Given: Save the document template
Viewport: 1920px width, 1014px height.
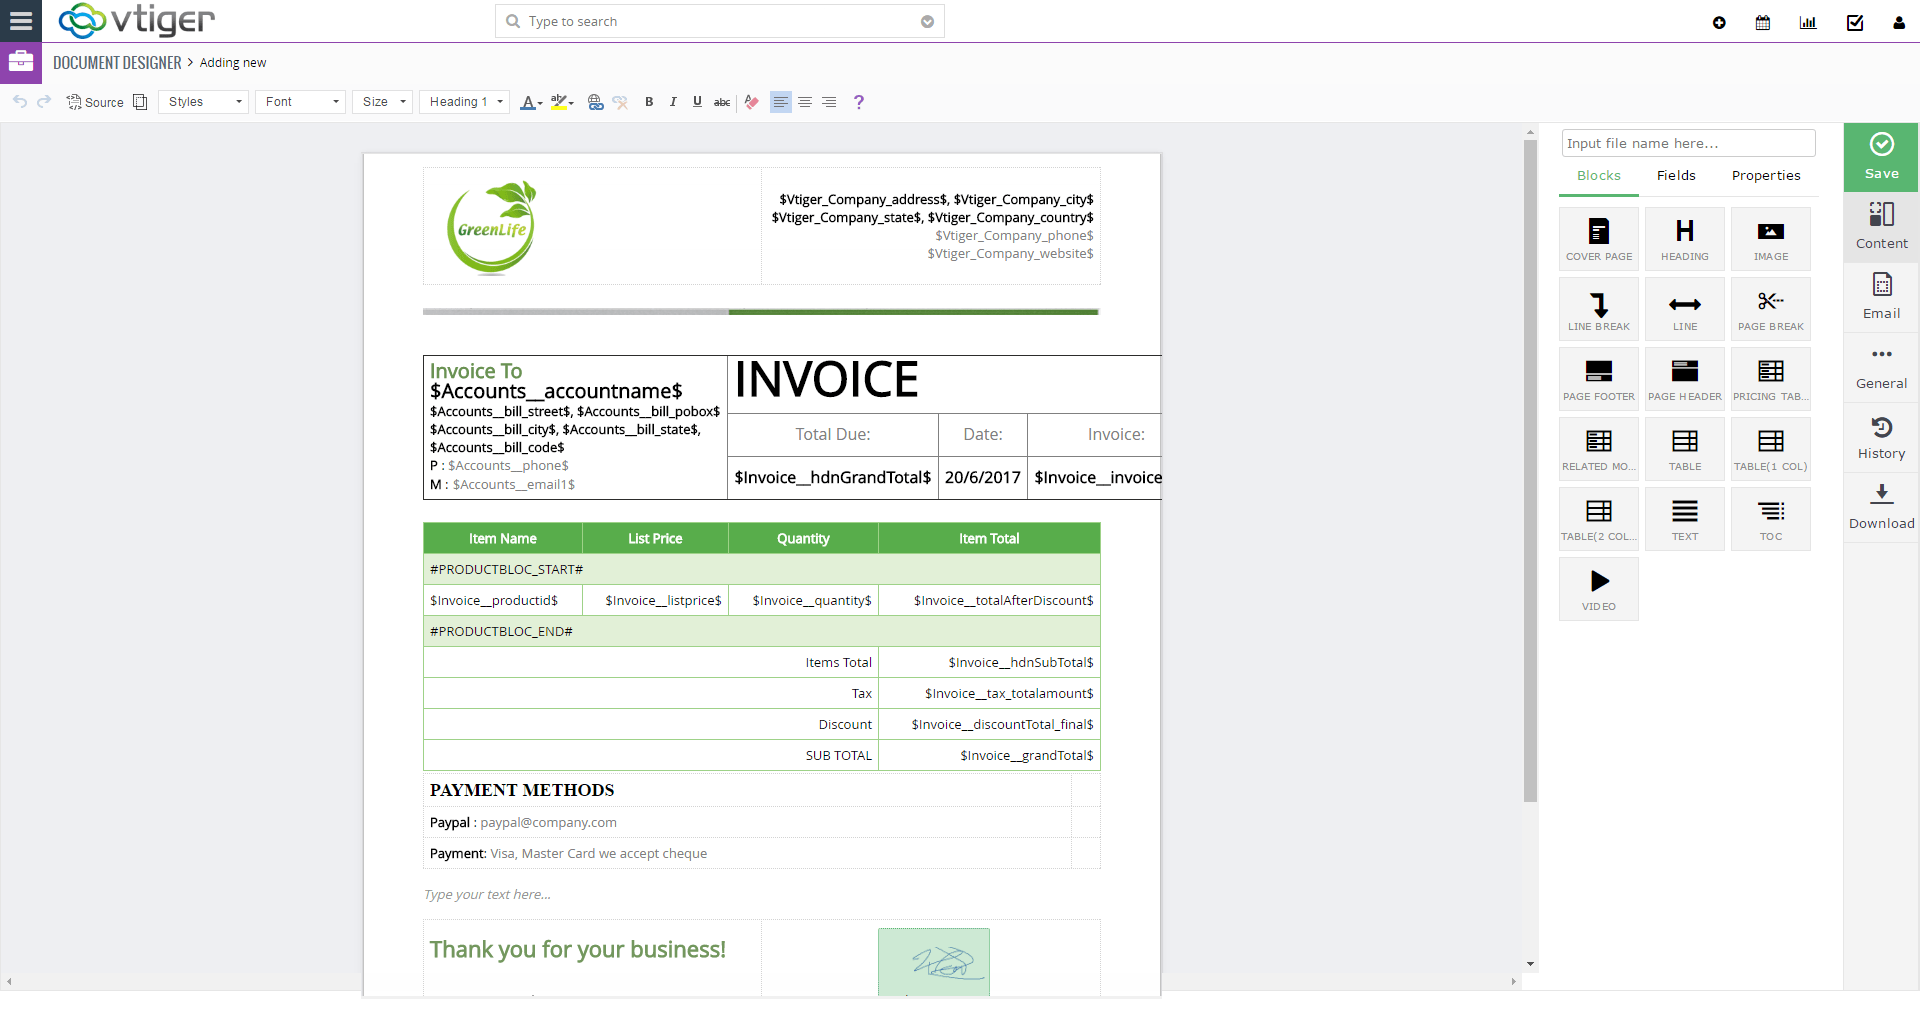Looking at the screenshot, I should coord(1881,157).
